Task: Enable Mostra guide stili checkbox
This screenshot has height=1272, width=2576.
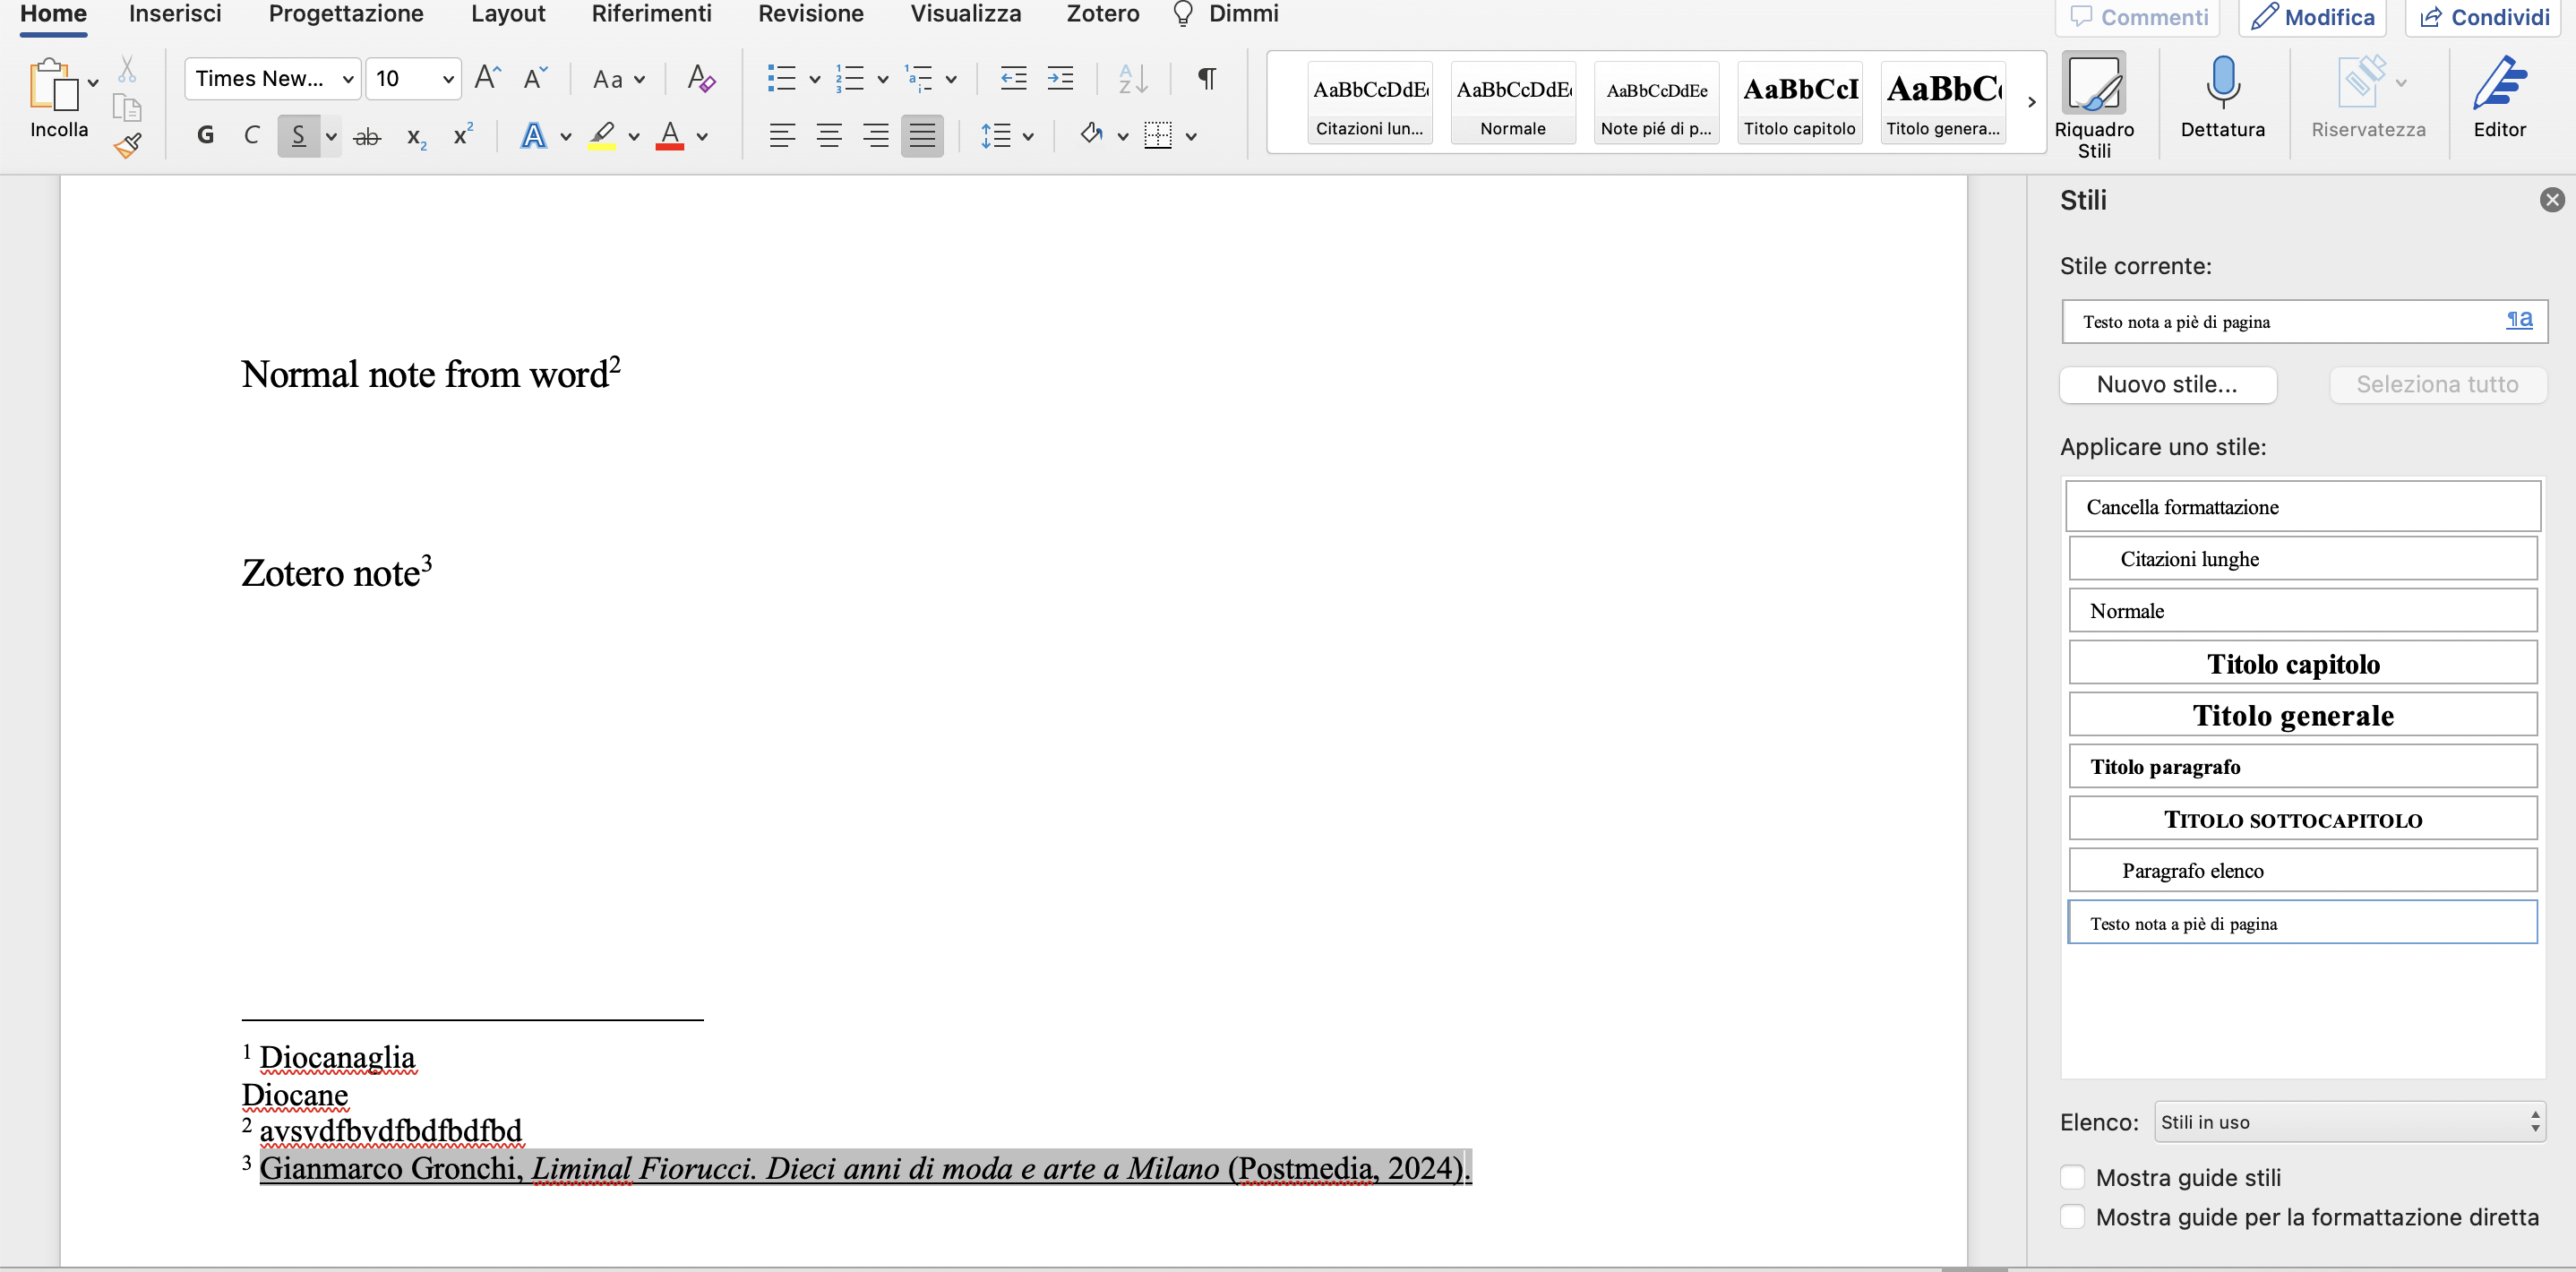Action: coord(2073,1177)
